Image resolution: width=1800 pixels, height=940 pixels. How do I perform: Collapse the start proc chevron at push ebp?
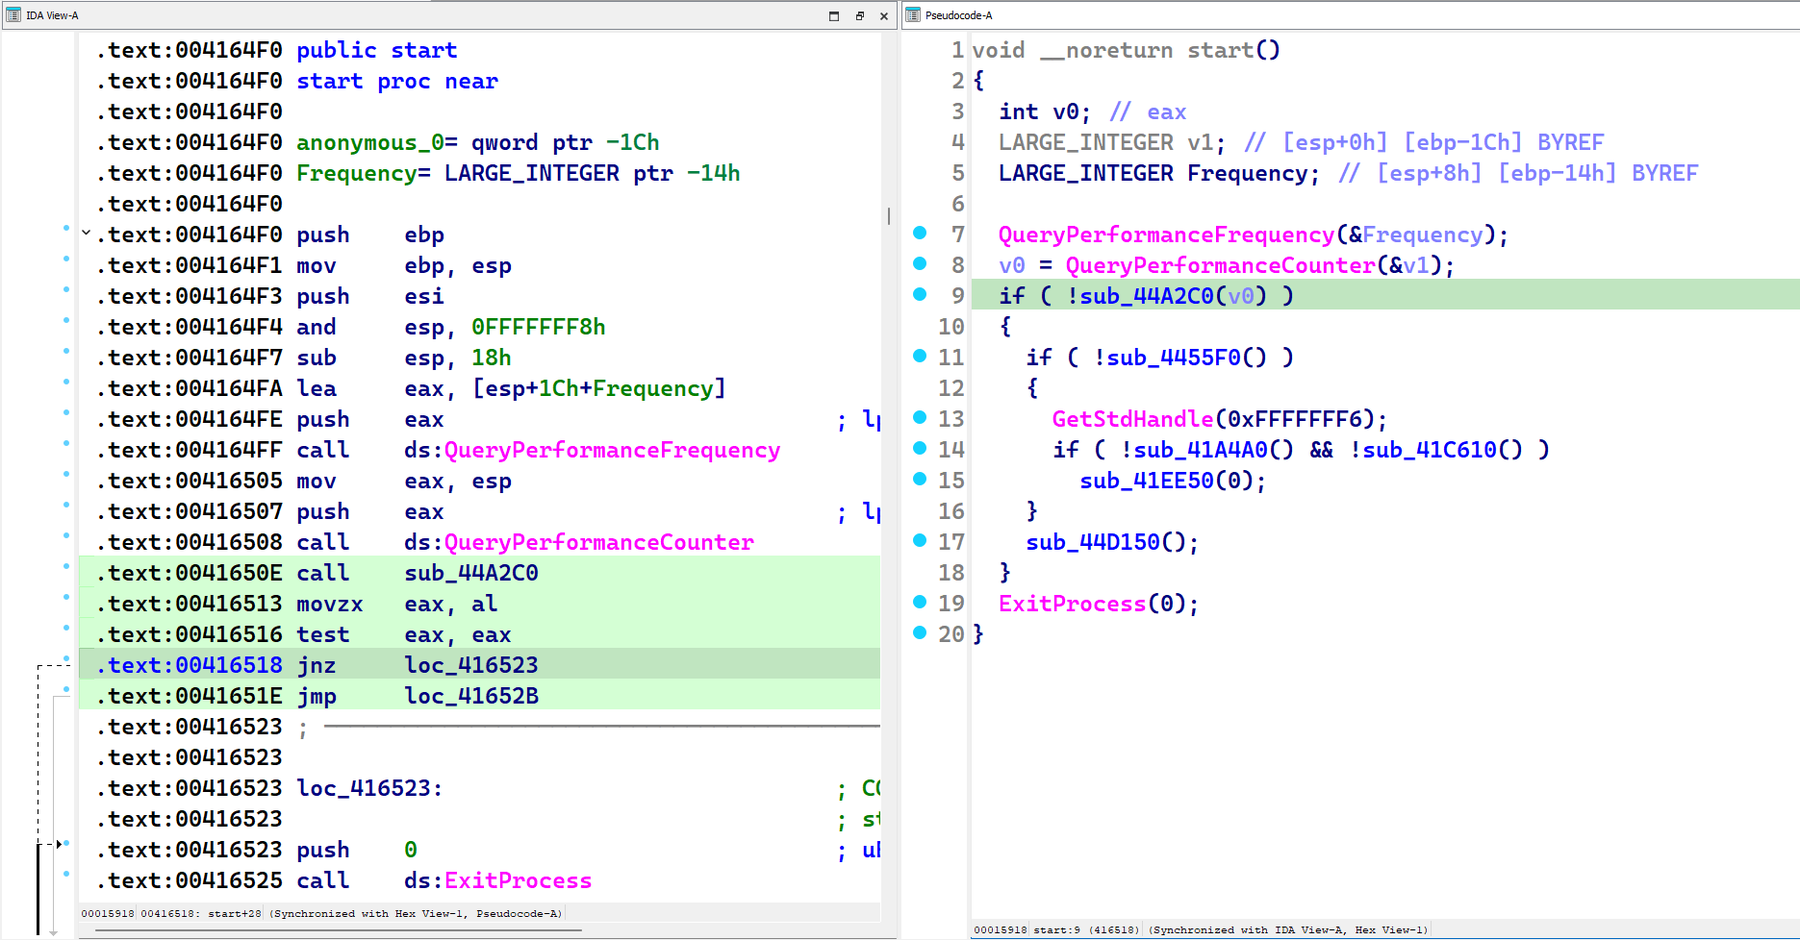pyautogui.click(x=87, y=234)
